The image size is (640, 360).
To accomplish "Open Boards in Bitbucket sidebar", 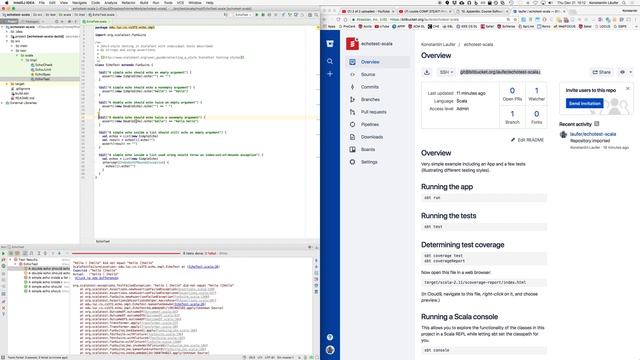I will coord(368,149).
